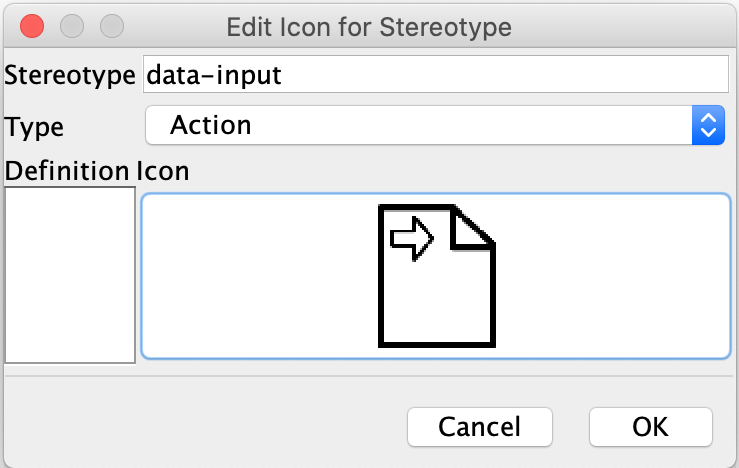Click the Edit Icon for Stereotype title
This screenshot has width=739, height=468.
[x=369, y=26]
